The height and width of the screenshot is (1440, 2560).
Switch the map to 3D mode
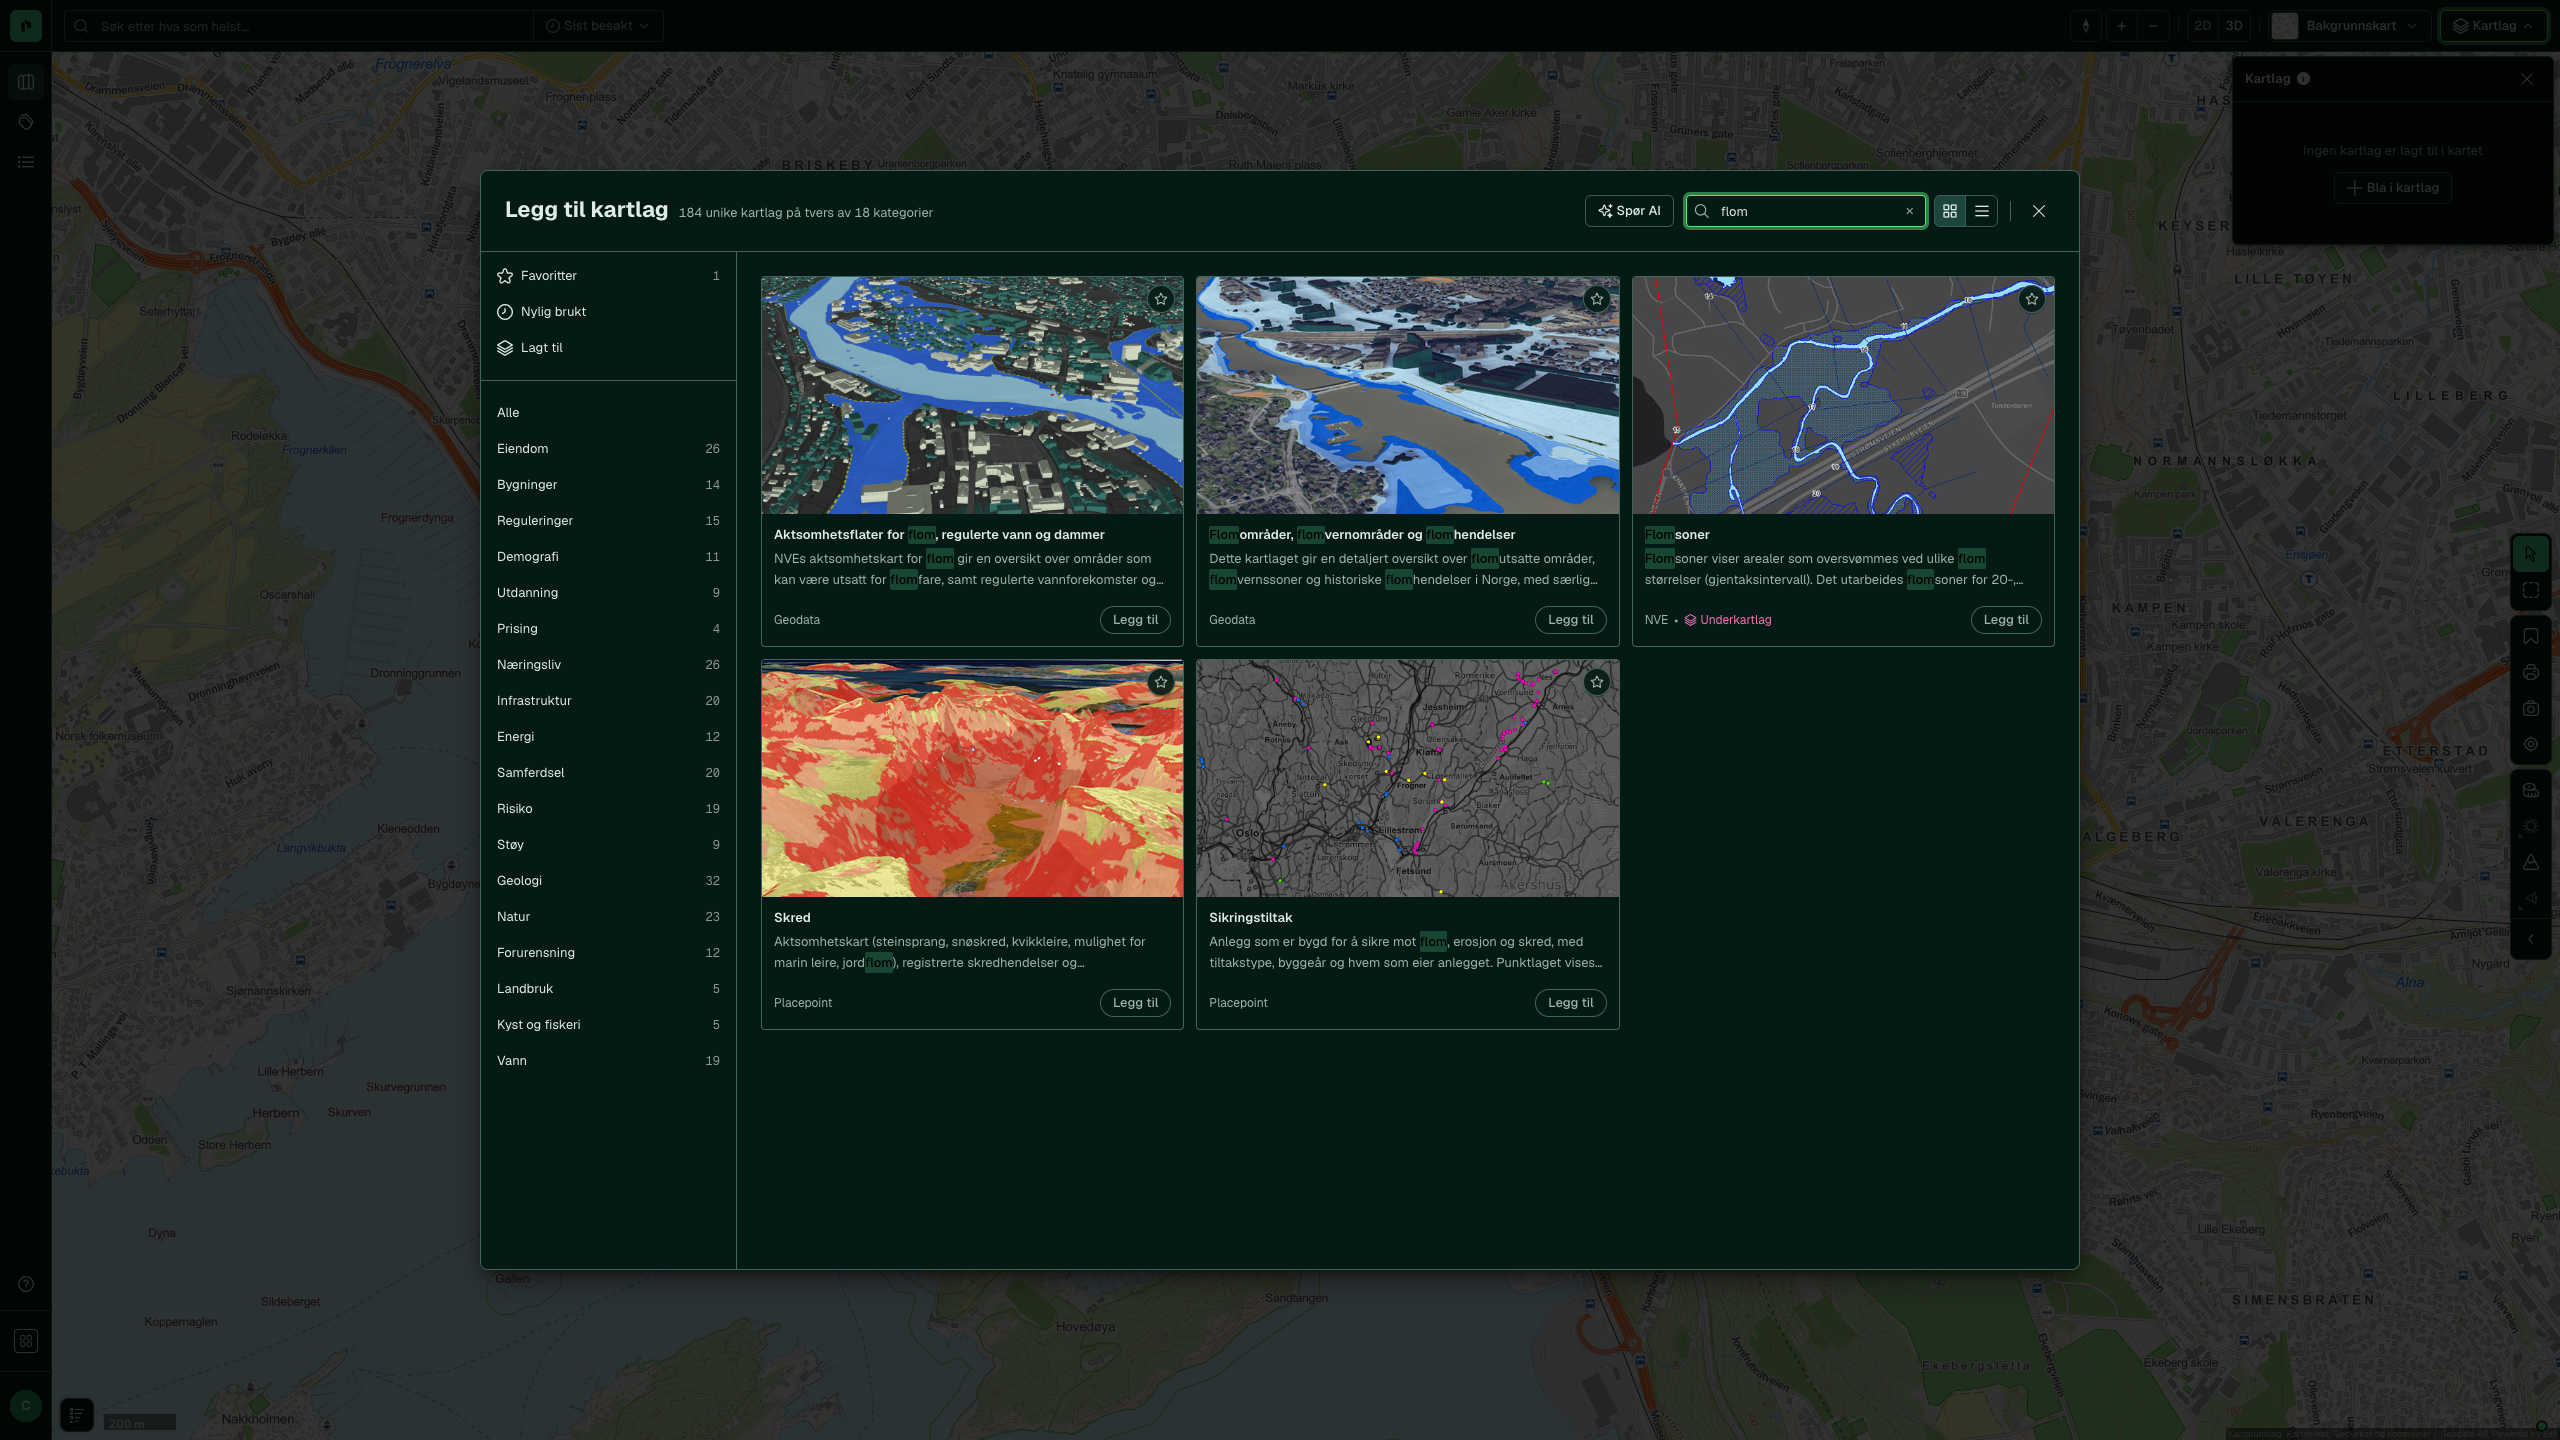(x=2234, y=26)
